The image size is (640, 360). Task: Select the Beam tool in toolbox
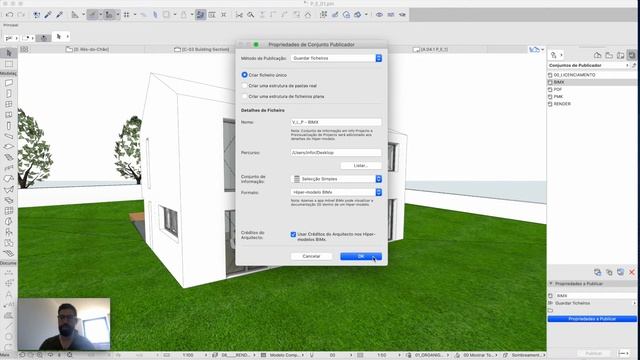coord(9,136)
